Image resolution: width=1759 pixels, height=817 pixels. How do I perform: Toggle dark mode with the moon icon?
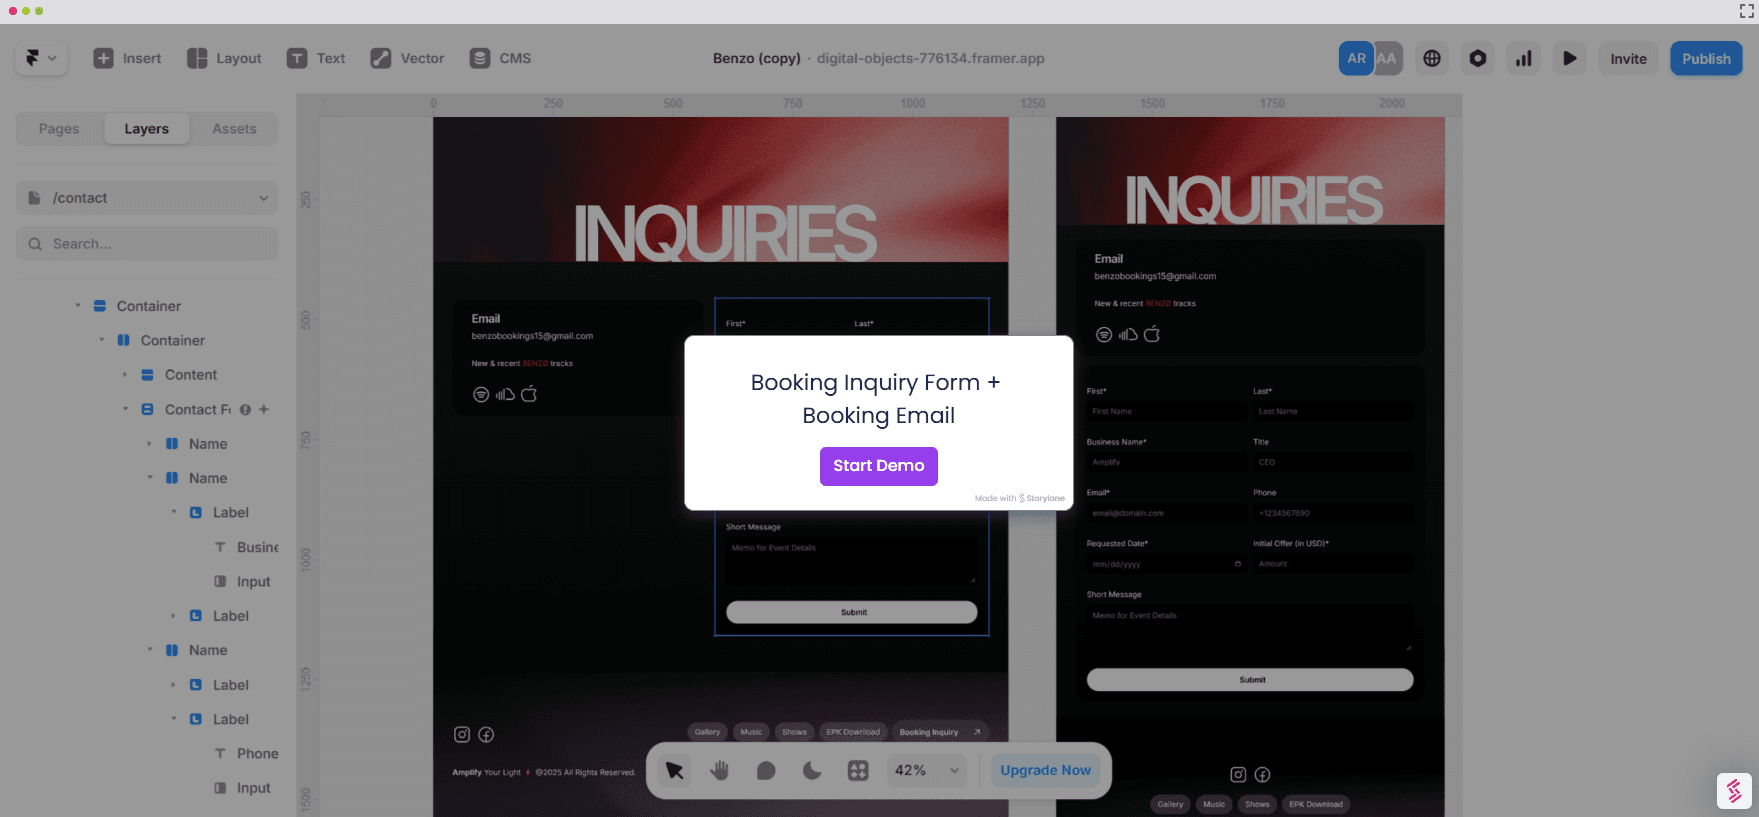pos(812,770)
